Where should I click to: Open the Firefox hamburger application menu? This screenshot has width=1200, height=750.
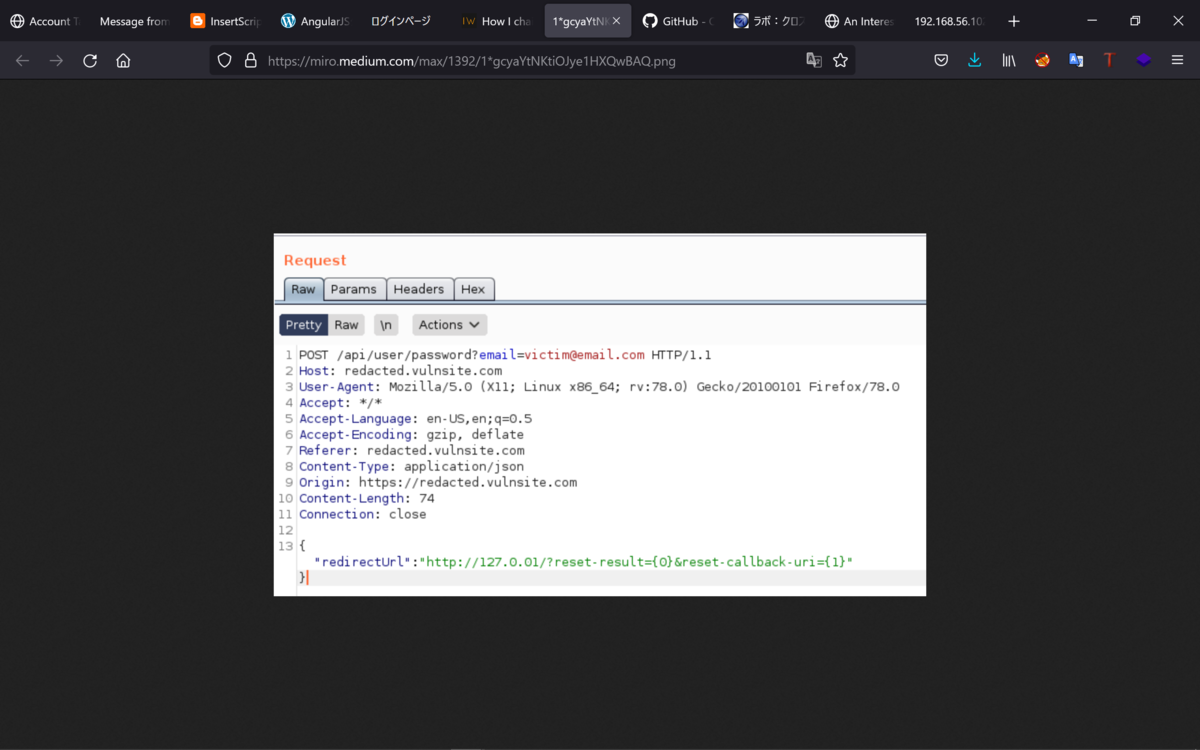click(1177, 61)
